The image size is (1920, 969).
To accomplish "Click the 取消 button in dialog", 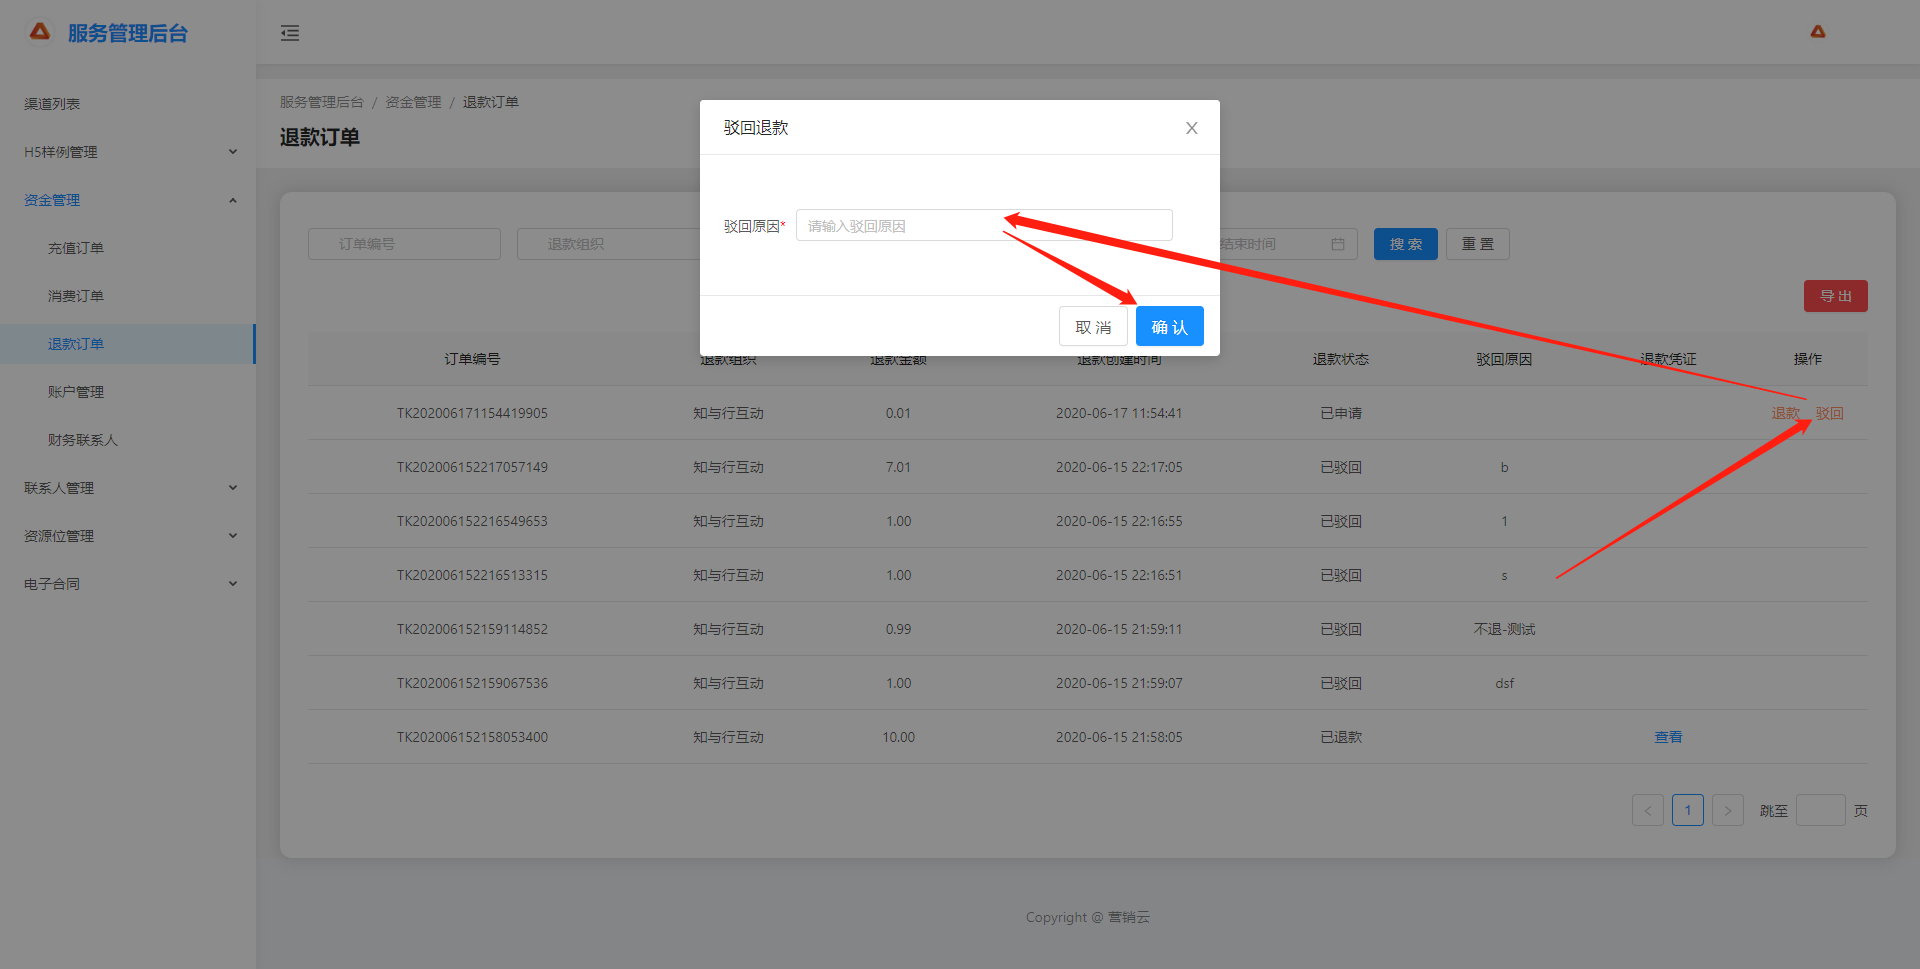I will tap(1093, 327).
